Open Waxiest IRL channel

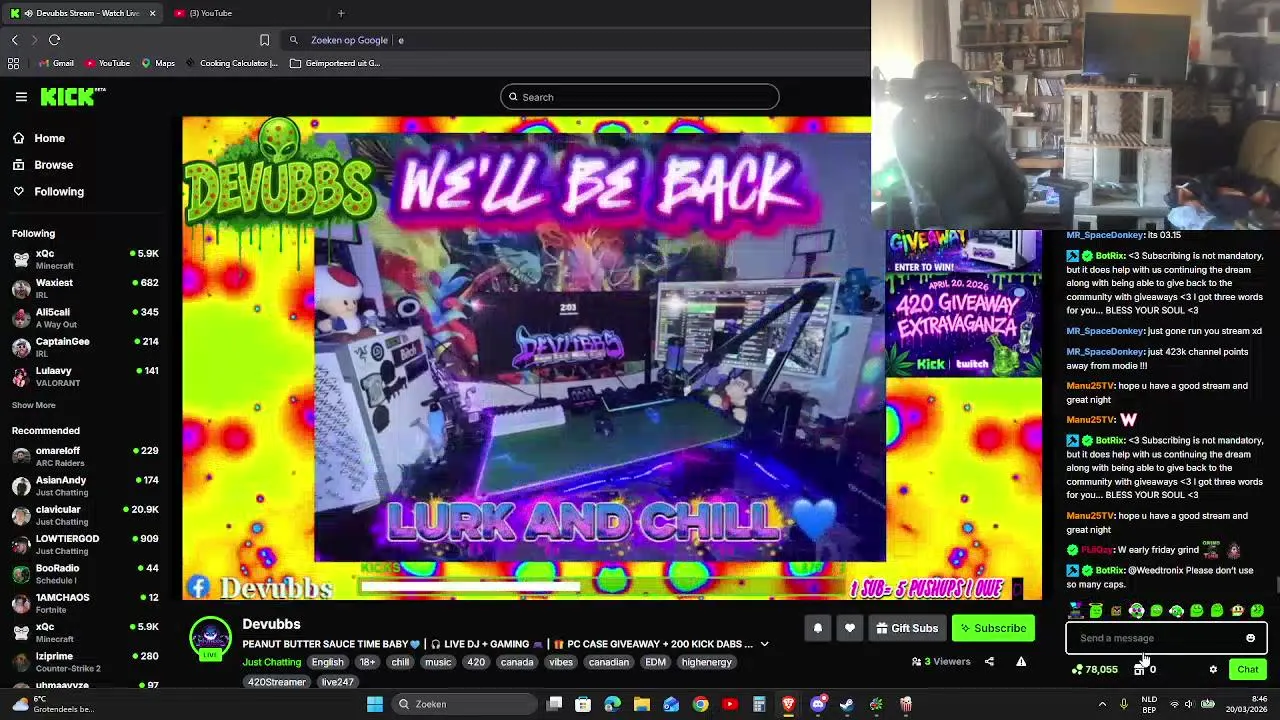[85, 288]
